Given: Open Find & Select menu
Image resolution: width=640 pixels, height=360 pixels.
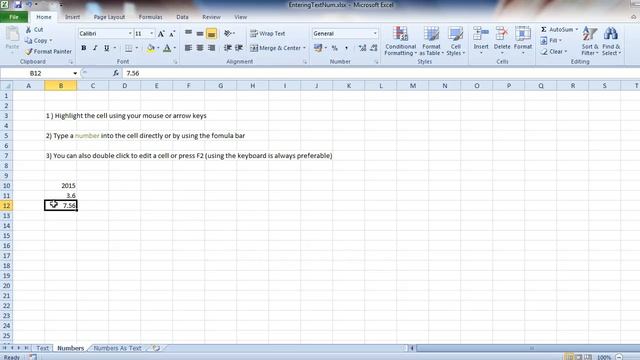Looking at the screenshot, I should coord(611,41).
